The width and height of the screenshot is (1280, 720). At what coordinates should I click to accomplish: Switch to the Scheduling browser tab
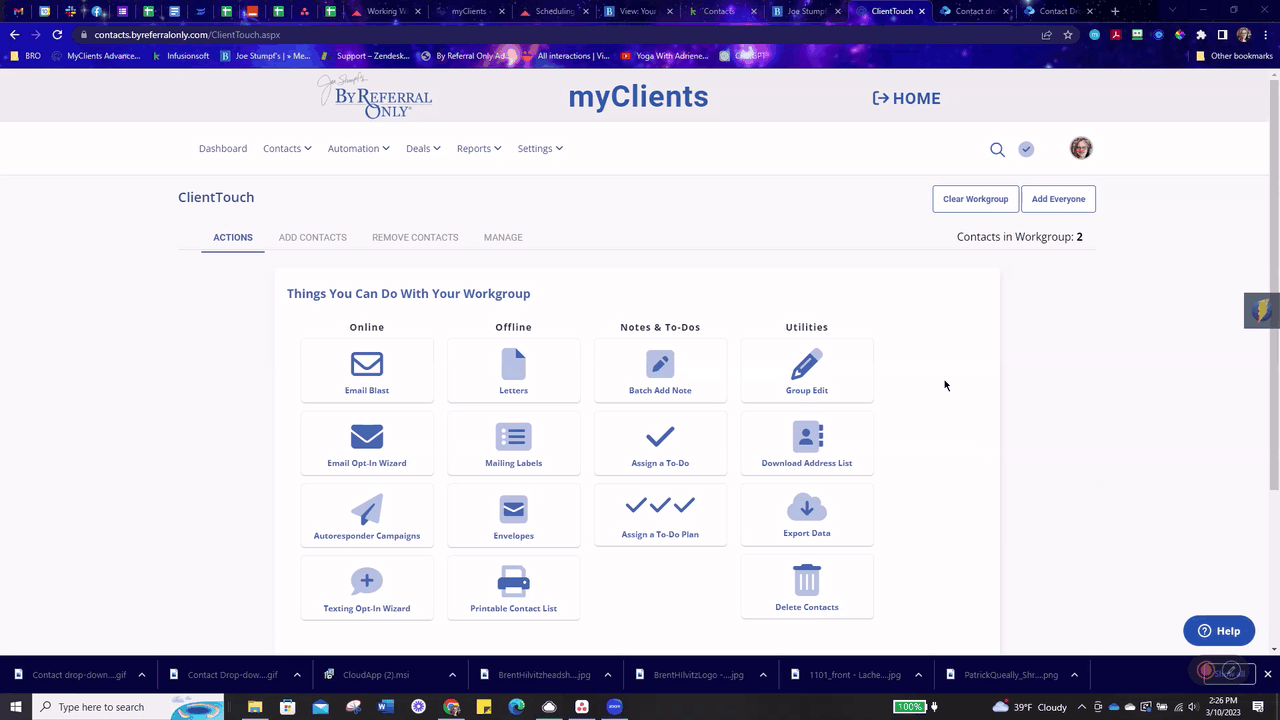coord(555,11)
